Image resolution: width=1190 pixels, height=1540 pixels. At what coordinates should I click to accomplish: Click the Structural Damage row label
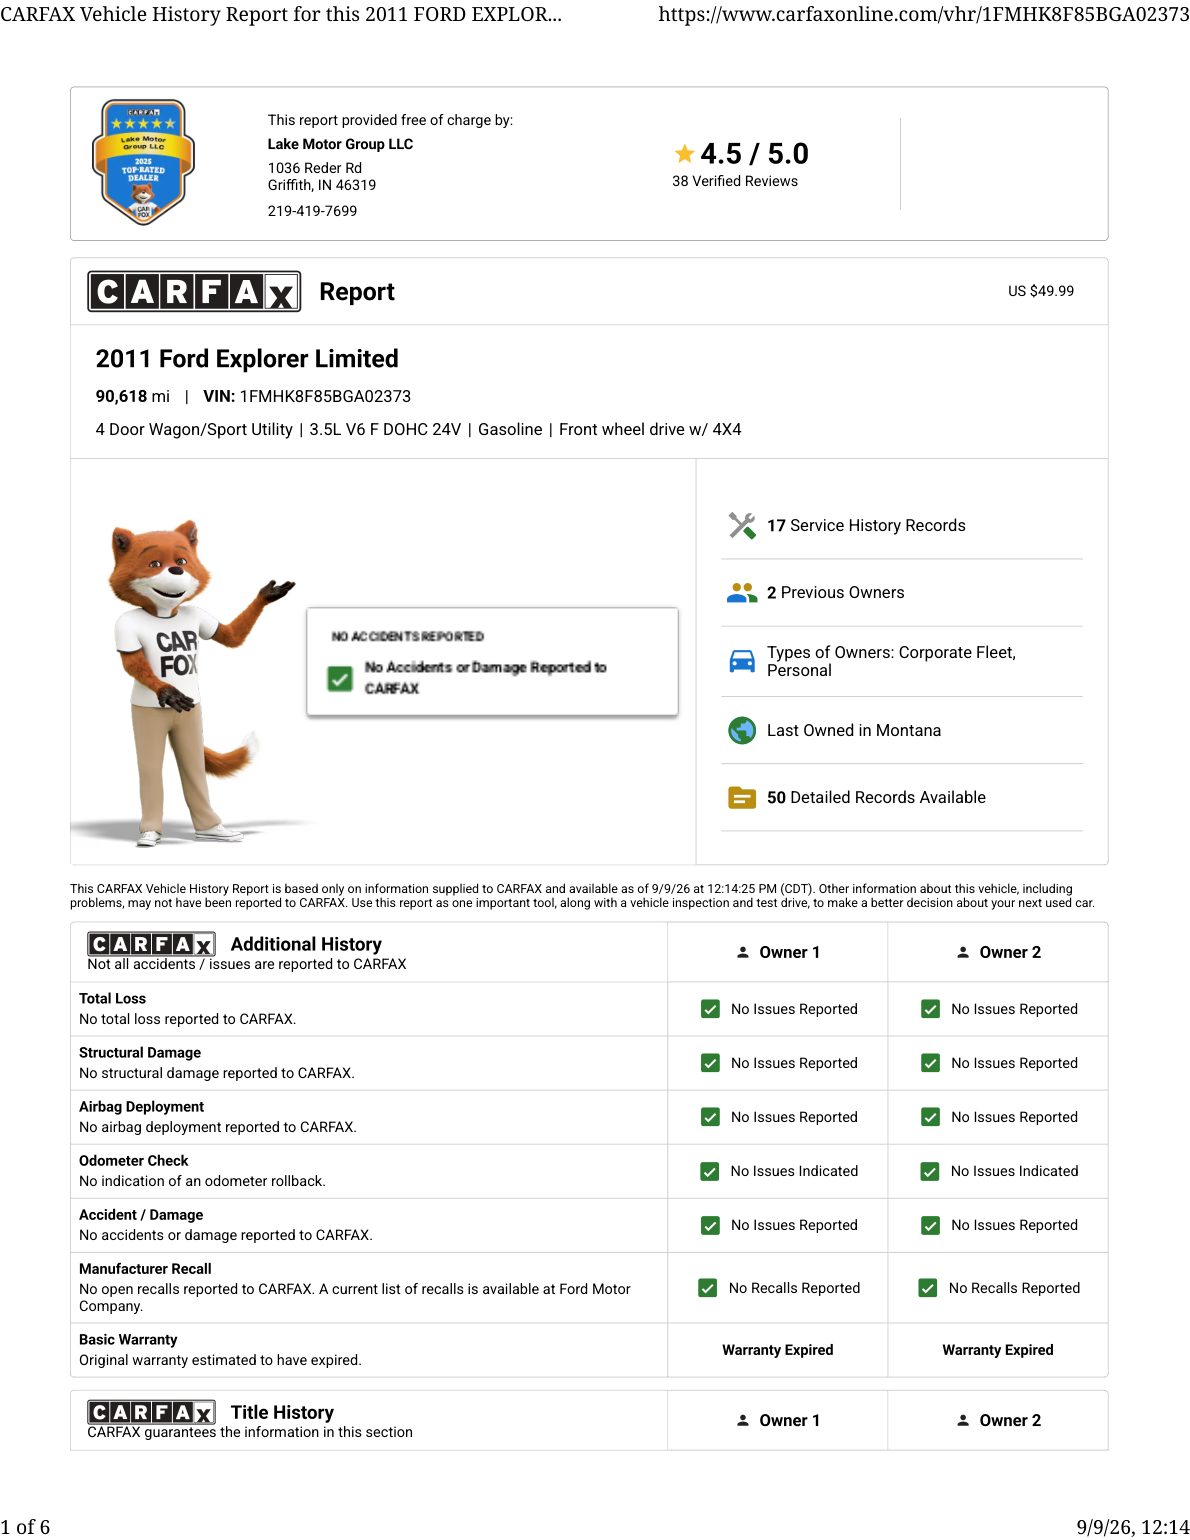pos(140,1053)
